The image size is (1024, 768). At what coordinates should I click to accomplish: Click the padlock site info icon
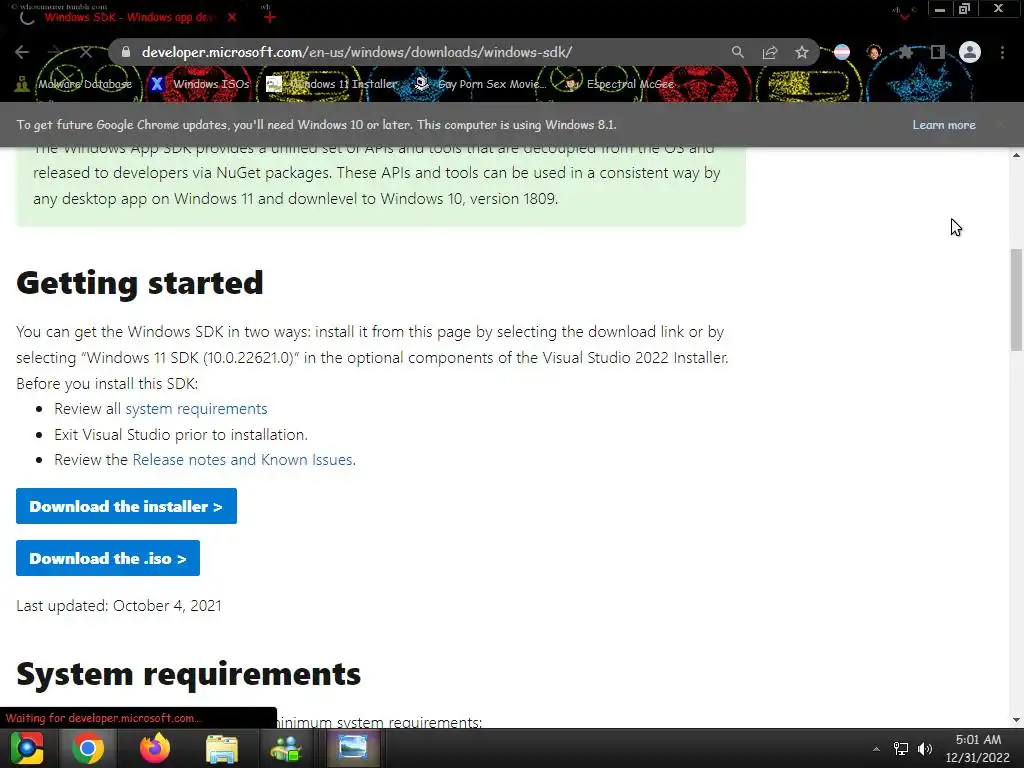[x=126, y=52]
